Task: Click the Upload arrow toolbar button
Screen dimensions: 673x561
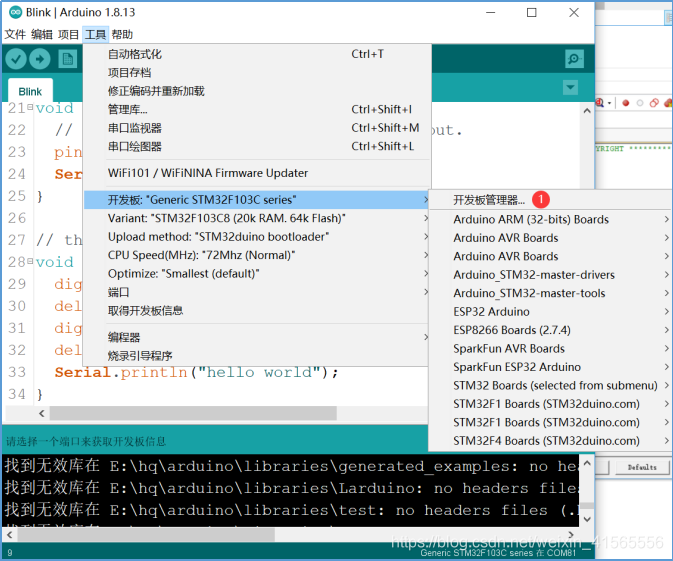Action: [x=39, y=59]
